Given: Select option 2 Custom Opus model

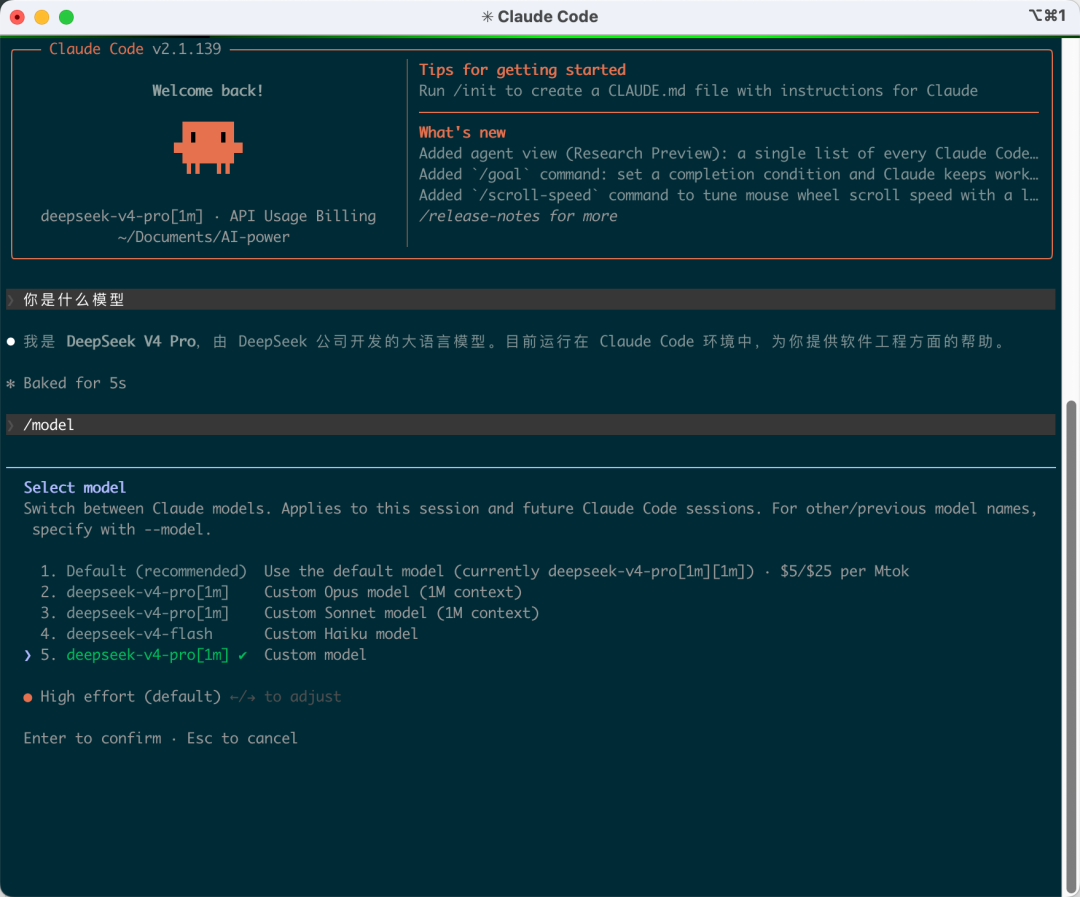Looking at the screenshot, I should click(281, 592).
